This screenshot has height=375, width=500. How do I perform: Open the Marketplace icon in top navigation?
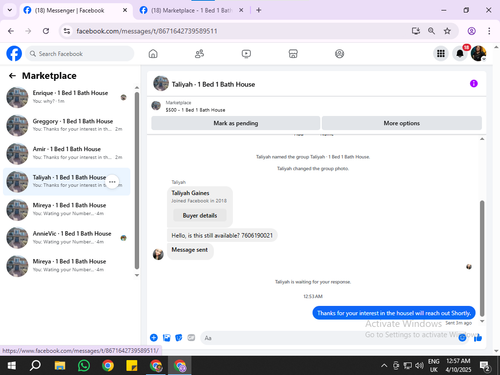pos(293,54)
